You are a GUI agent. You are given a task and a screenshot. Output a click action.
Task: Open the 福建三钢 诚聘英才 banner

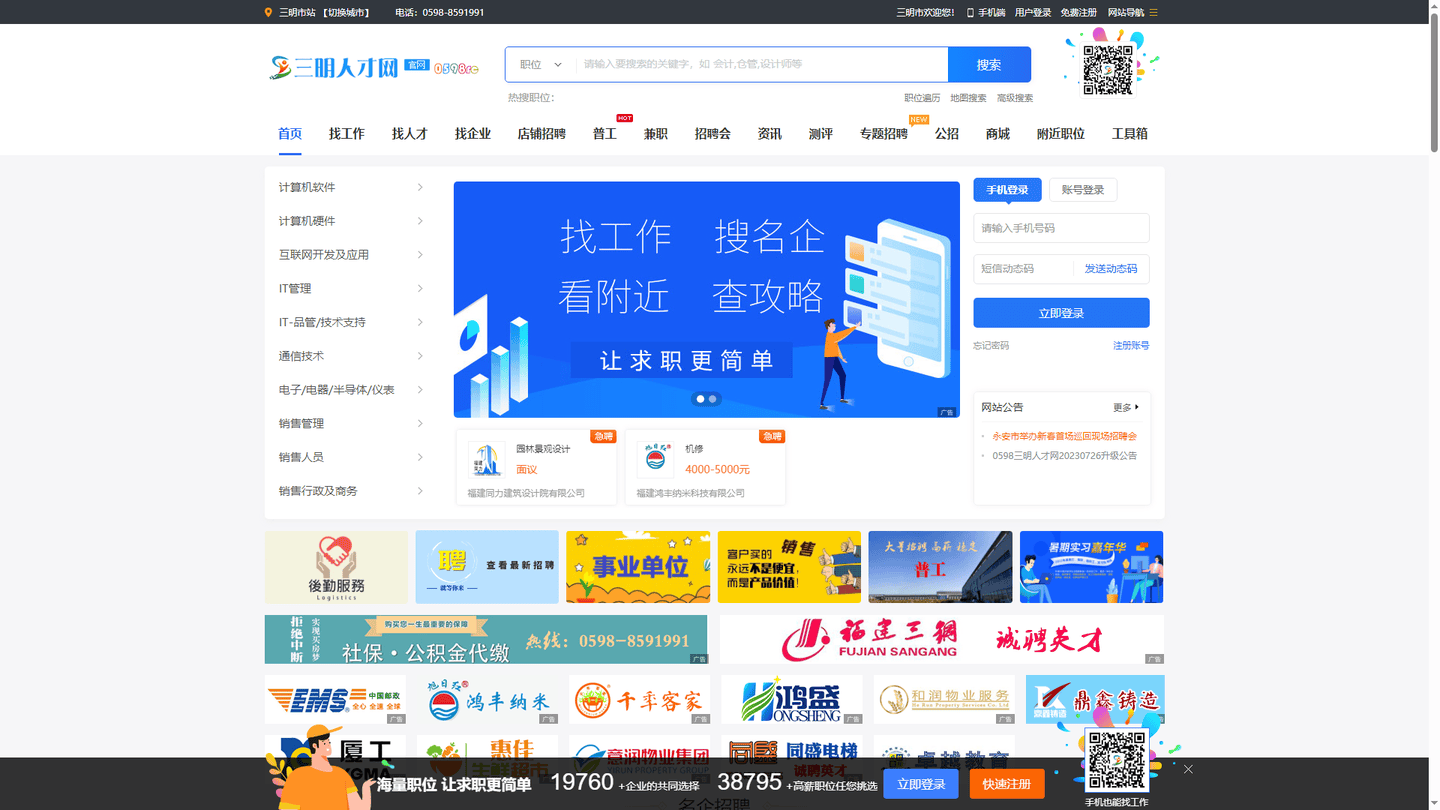[941, 639]
